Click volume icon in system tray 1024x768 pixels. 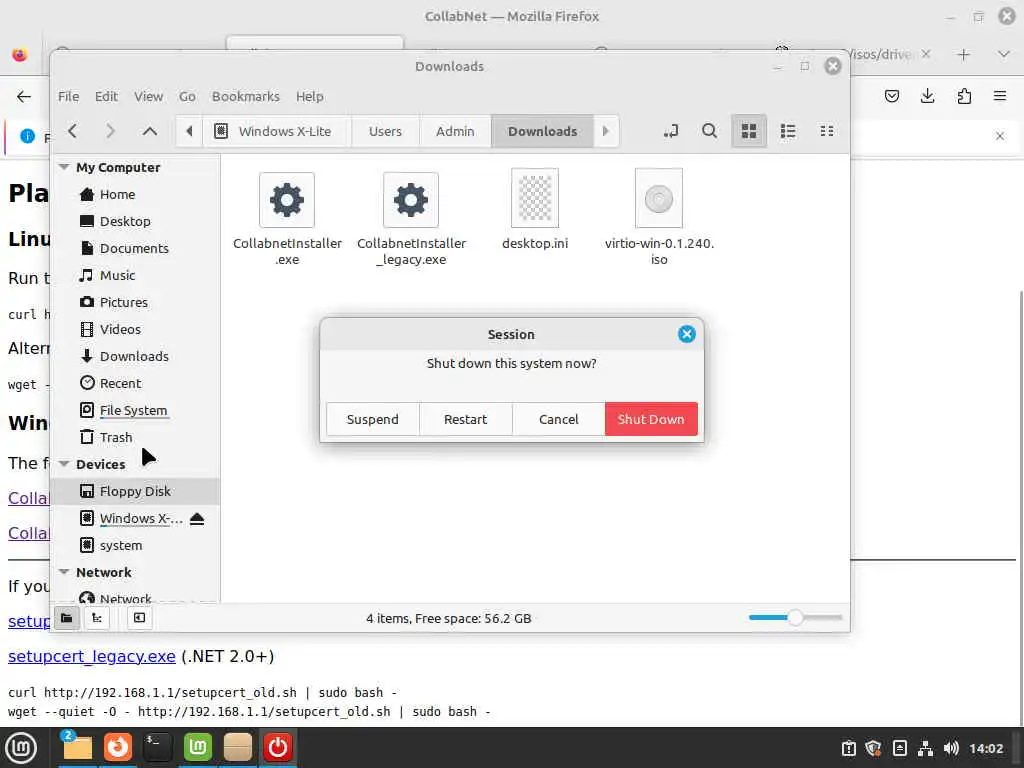tap(952, 748)
